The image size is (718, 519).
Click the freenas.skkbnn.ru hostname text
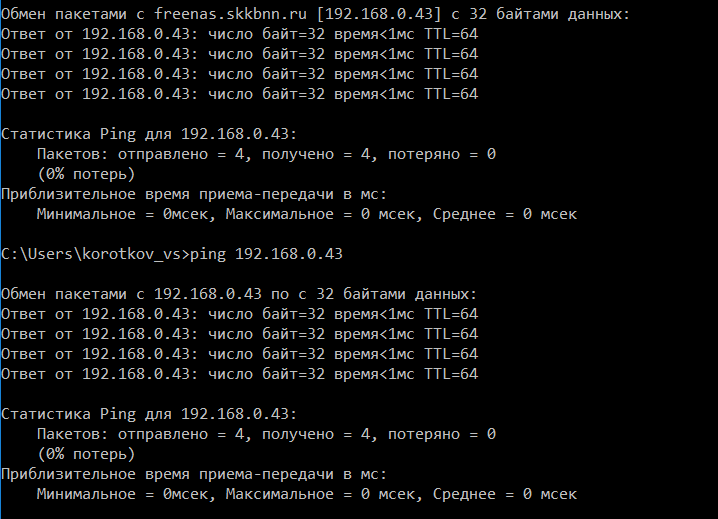pos(230,14)
